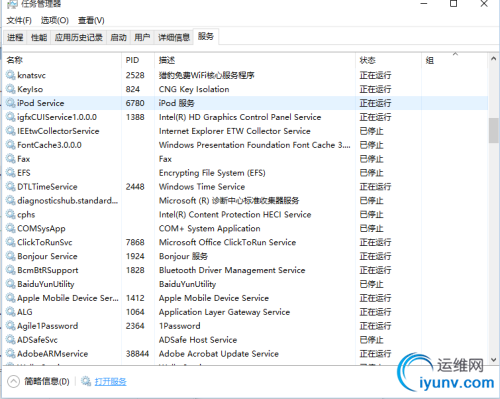Image resolution: width=500 pixels, height=399 pixels.
Task: Click the gear icon beside cphs
Action: 11,214
